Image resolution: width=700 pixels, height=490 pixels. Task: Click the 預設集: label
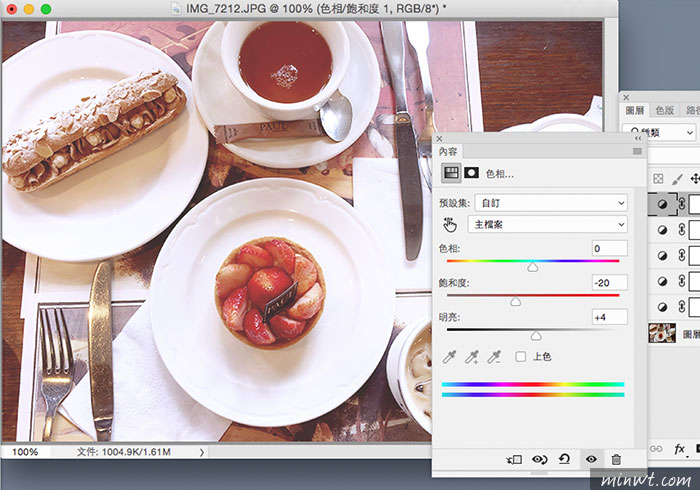point(454,203)
